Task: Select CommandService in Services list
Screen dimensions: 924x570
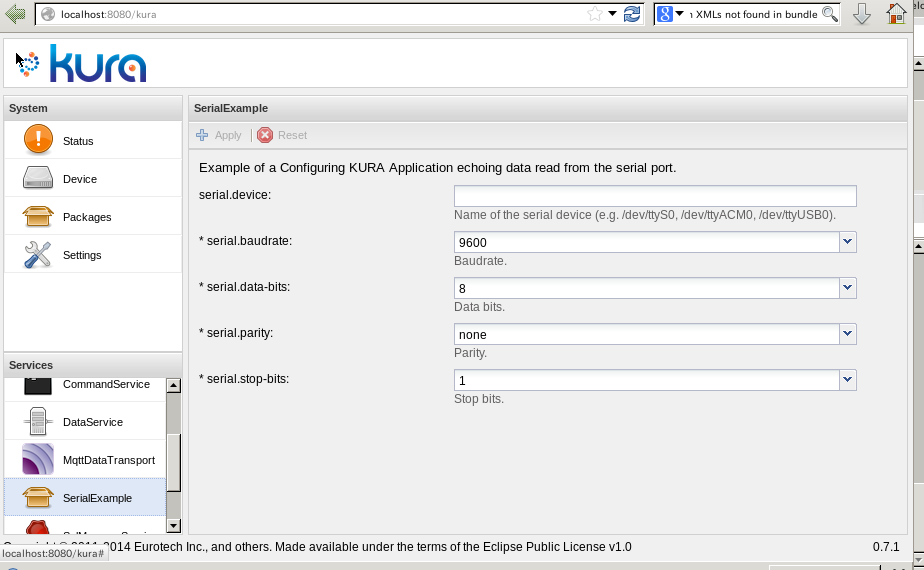Action: click(106, 384)
